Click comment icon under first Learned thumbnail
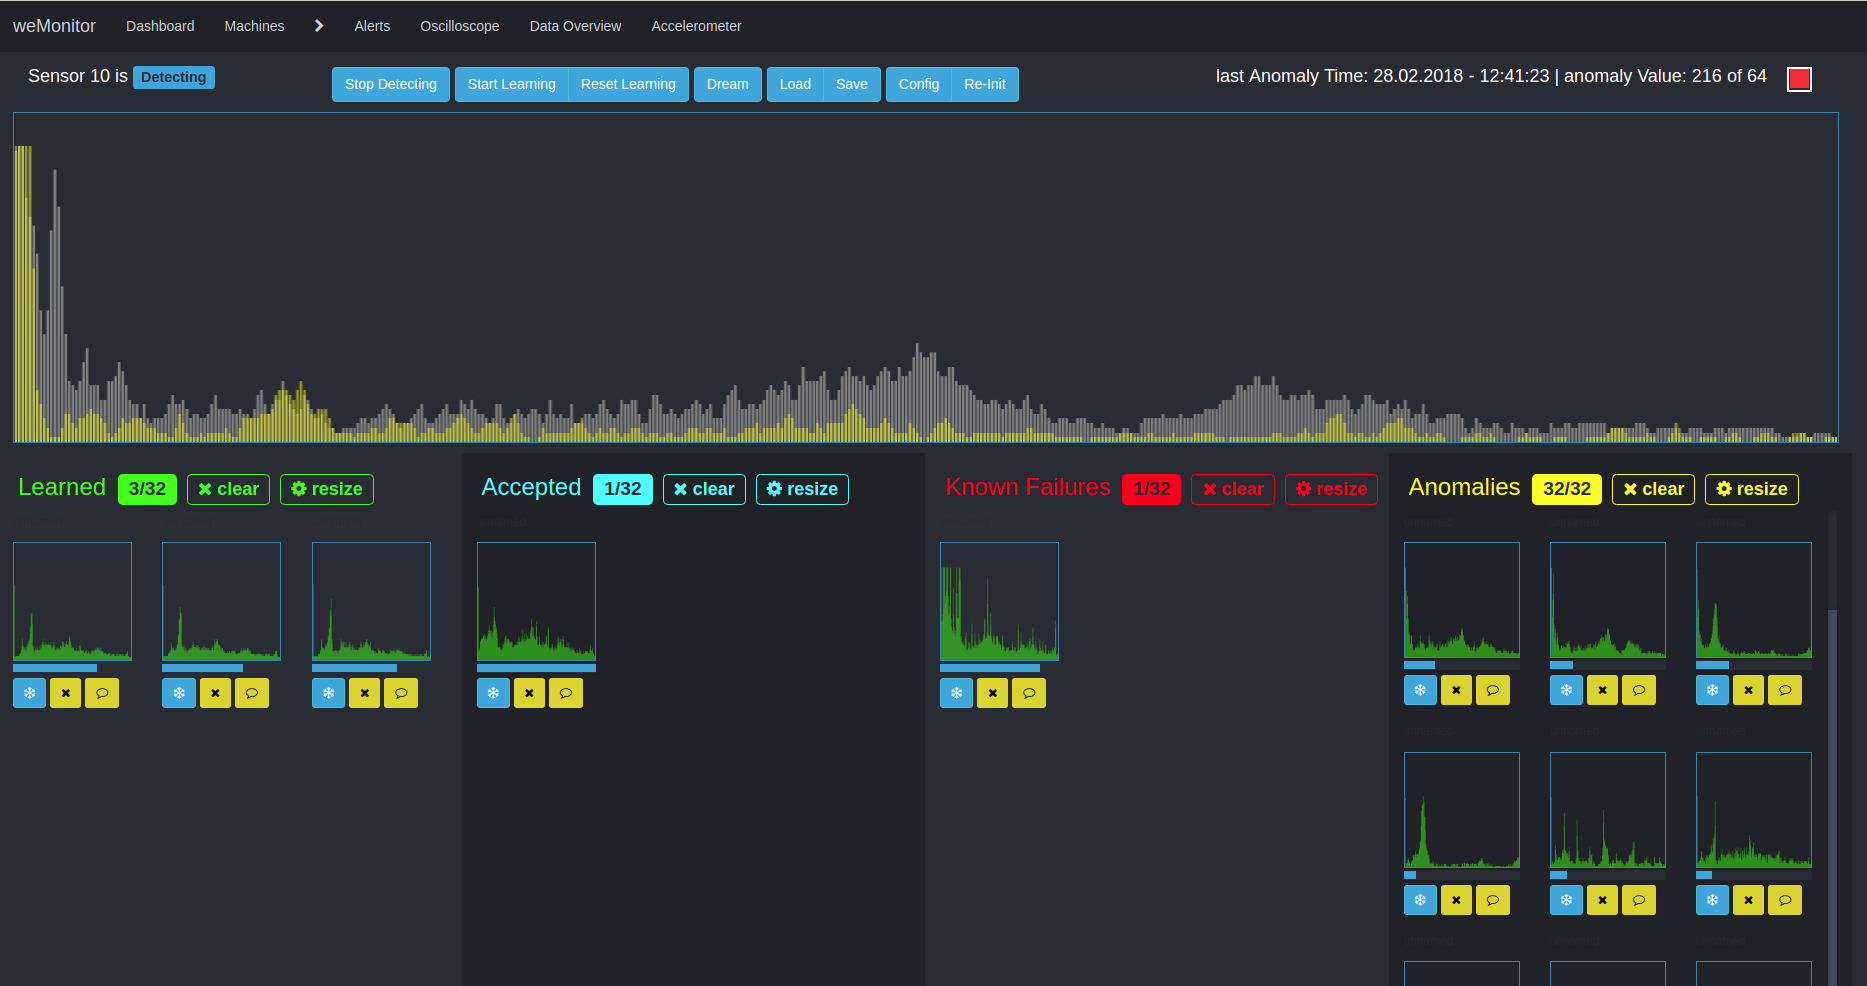Screen dimensions: 1867x986 (102, 693)
